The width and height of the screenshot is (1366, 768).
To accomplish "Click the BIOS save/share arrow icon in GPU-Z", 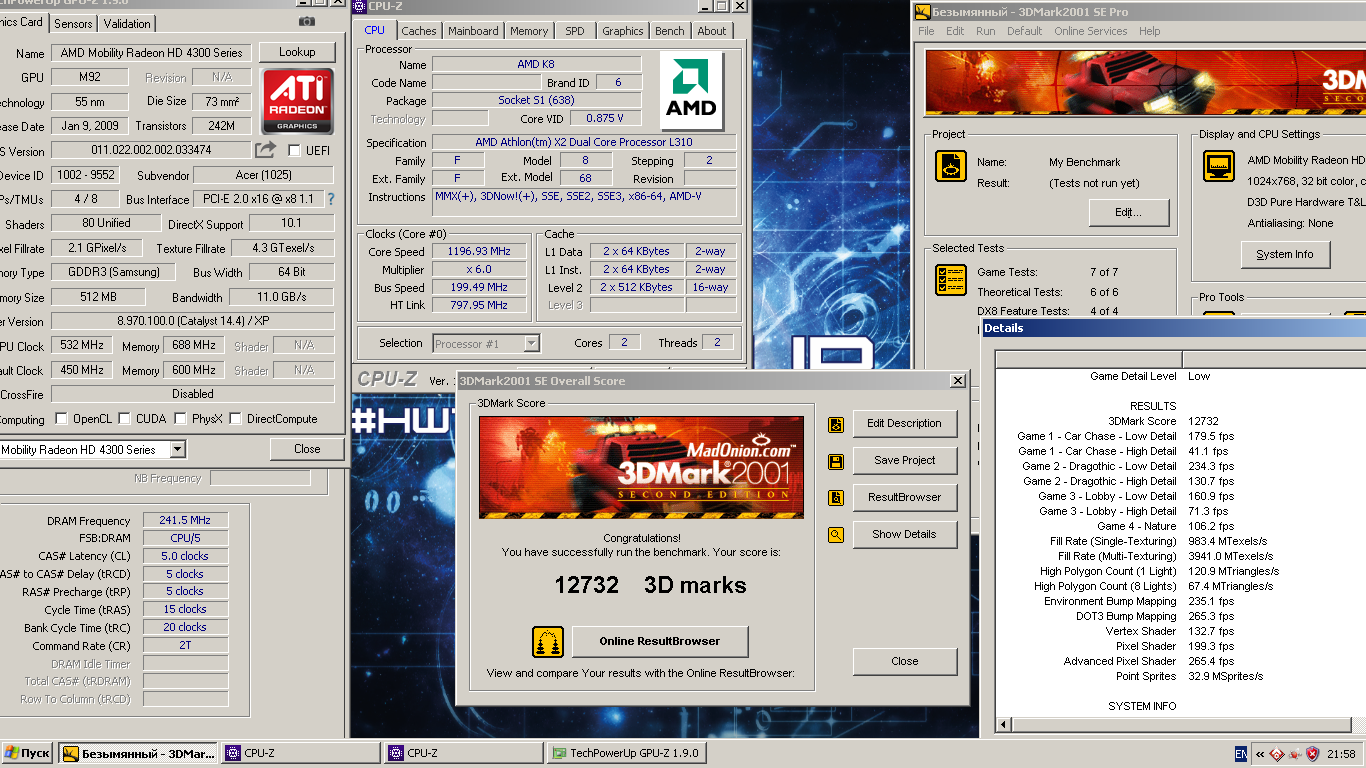I will [265, 150].
